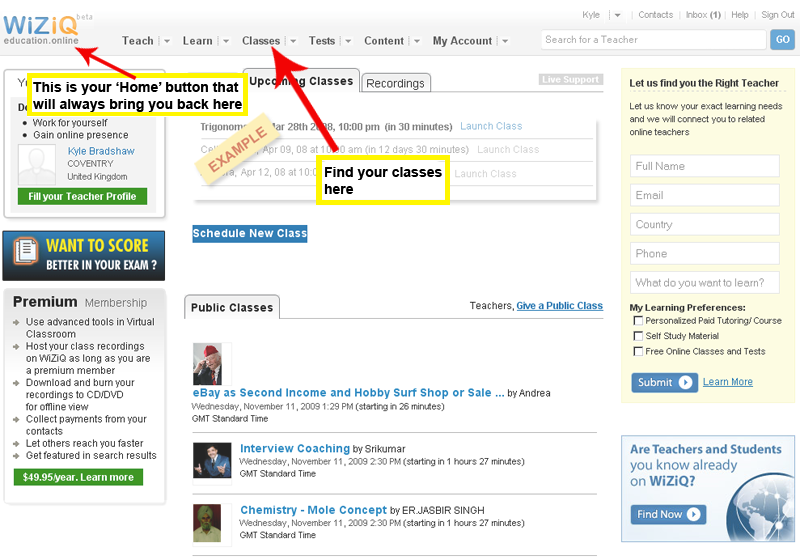Switch to the Upcoming Classes tab
Image resolution: width=800 pixels, height=560 pixels.
tap(301, 81)
